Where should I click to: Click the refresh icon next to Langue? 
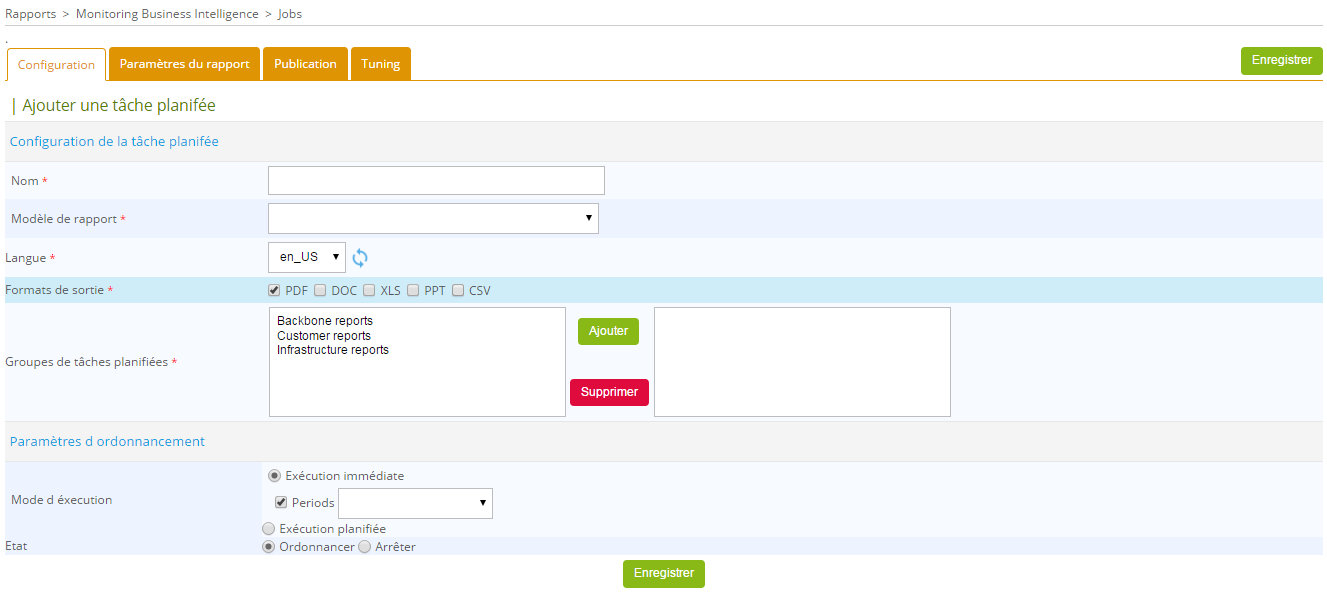pos(360,258)
